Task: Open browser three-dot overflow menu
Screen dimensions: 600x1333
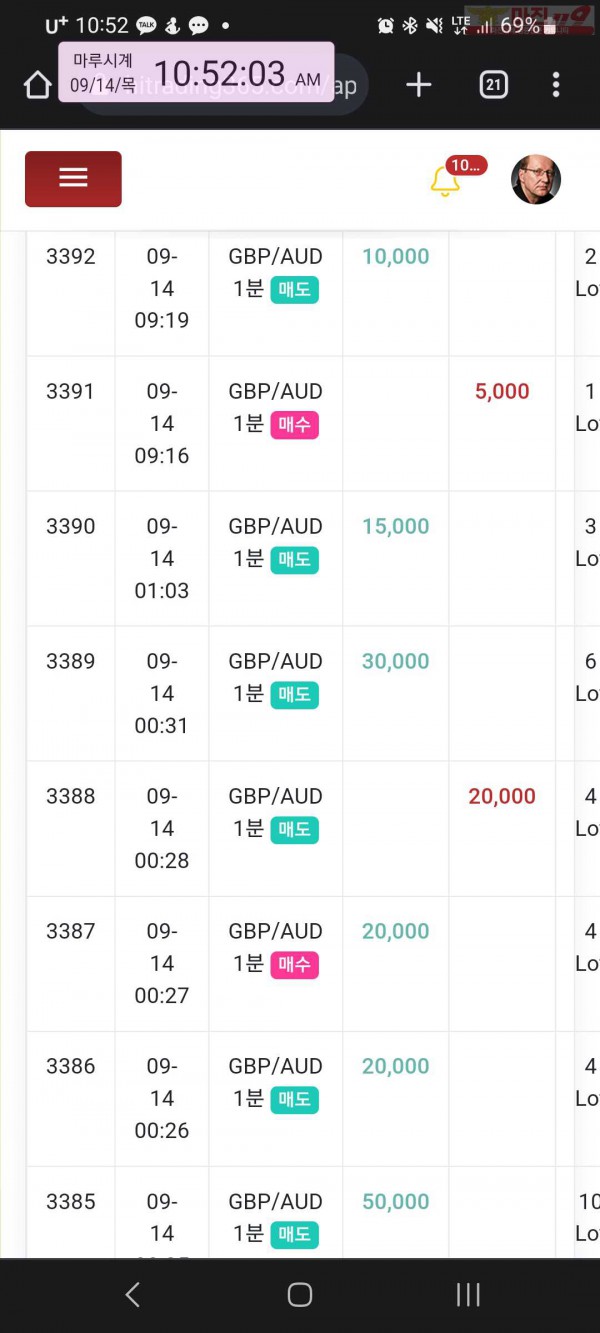Action: tap(556, 85)
